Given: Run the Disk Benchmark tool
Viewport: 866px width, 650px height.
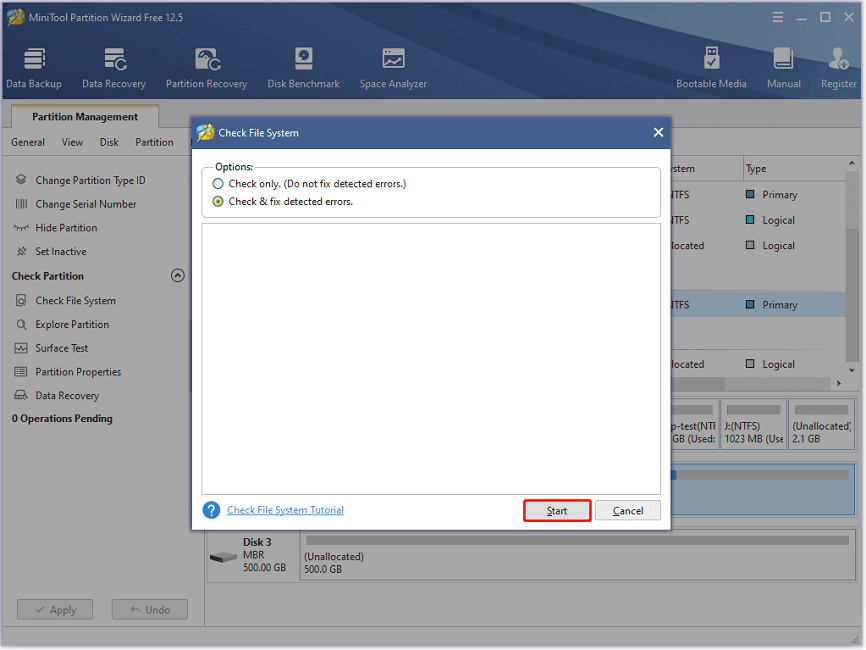Looking at the screenshot, I should click(303, 65).
